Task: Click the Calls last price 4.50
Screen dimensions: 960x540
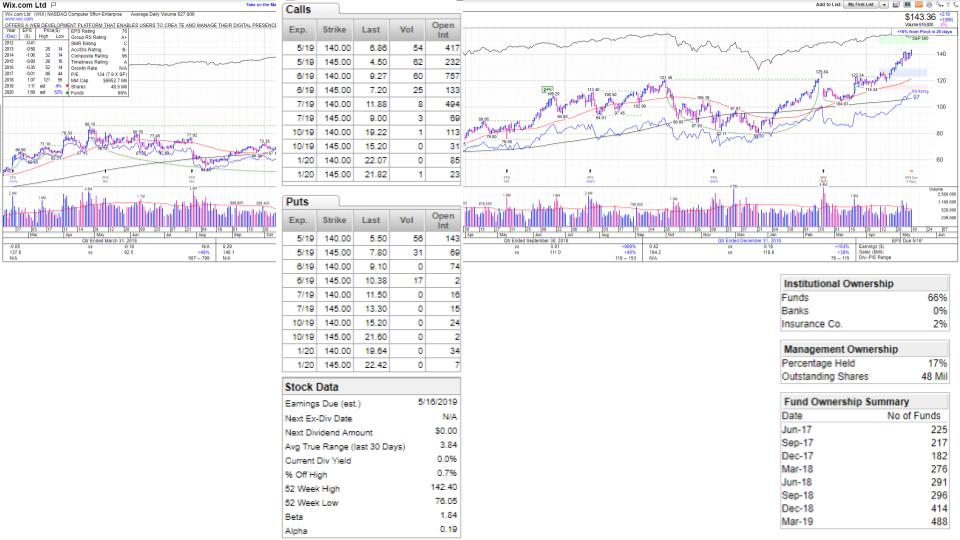Action: (378, 62)
